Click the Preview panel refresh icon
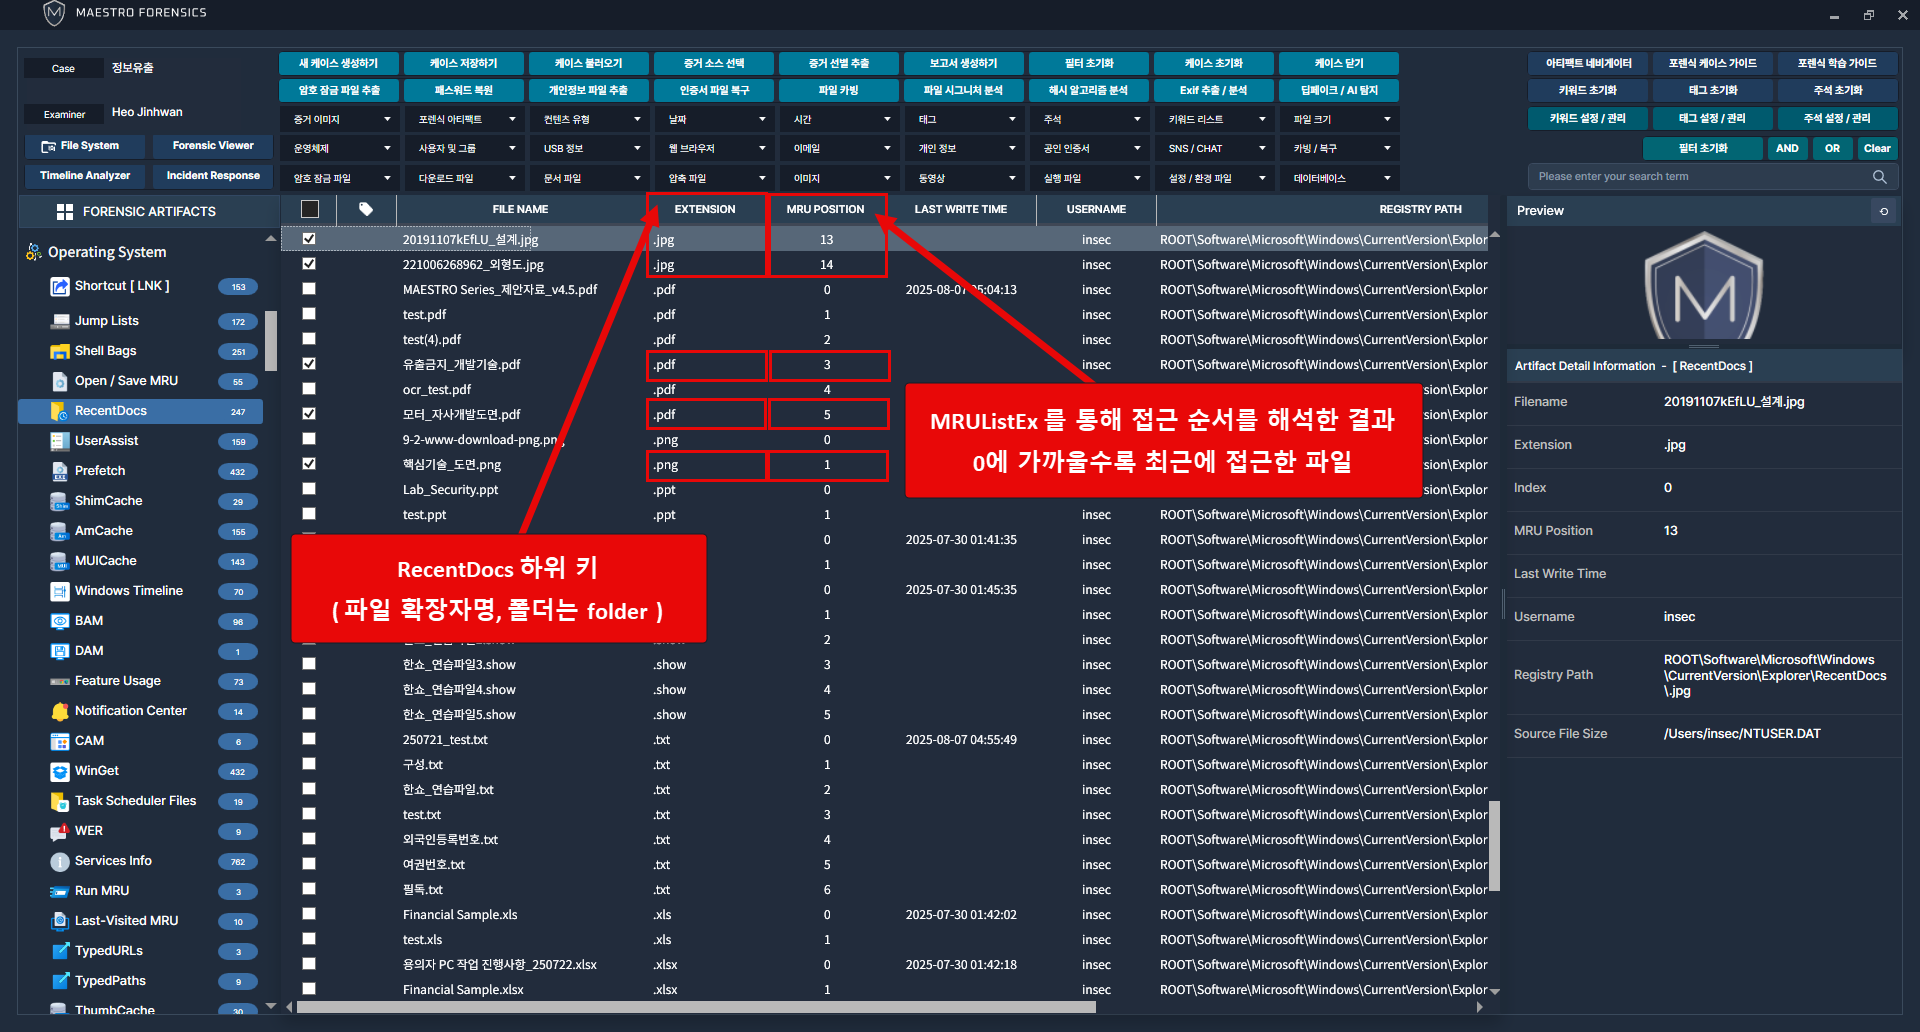 pyautogui.click(x=1884, y=211)
